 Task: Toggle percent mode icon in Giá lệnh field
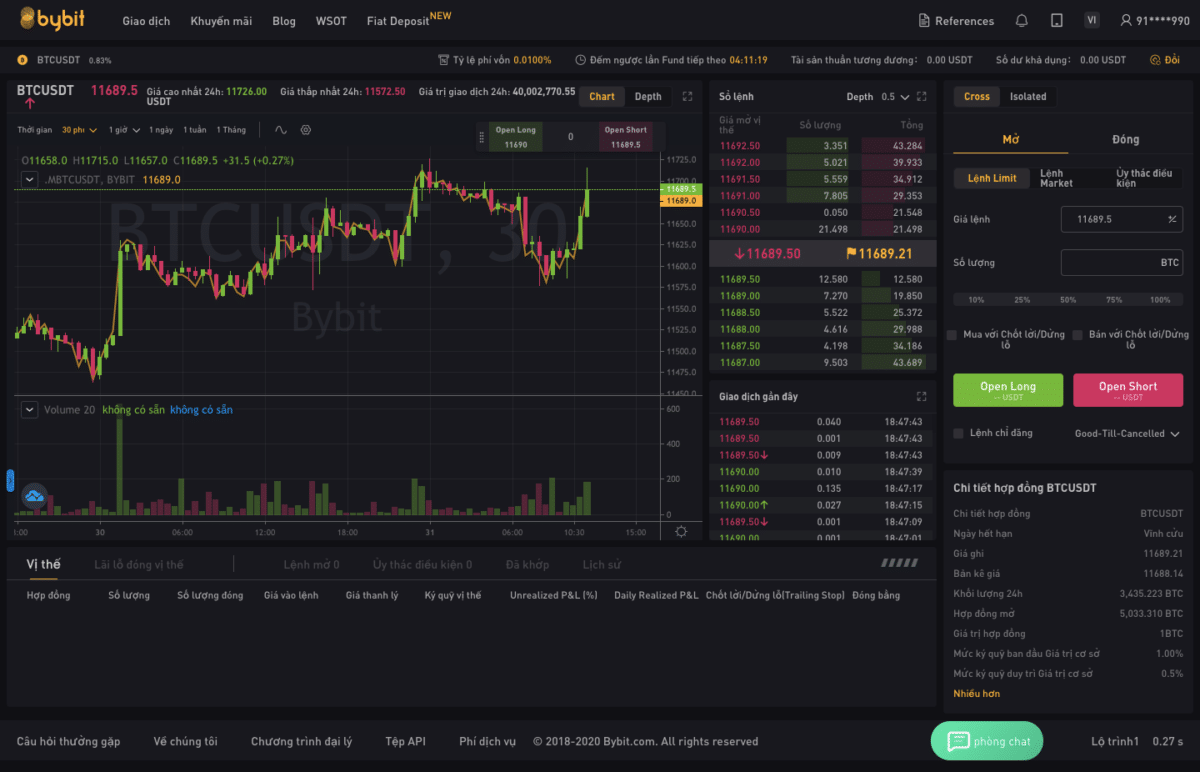(x=1172, y=219)
